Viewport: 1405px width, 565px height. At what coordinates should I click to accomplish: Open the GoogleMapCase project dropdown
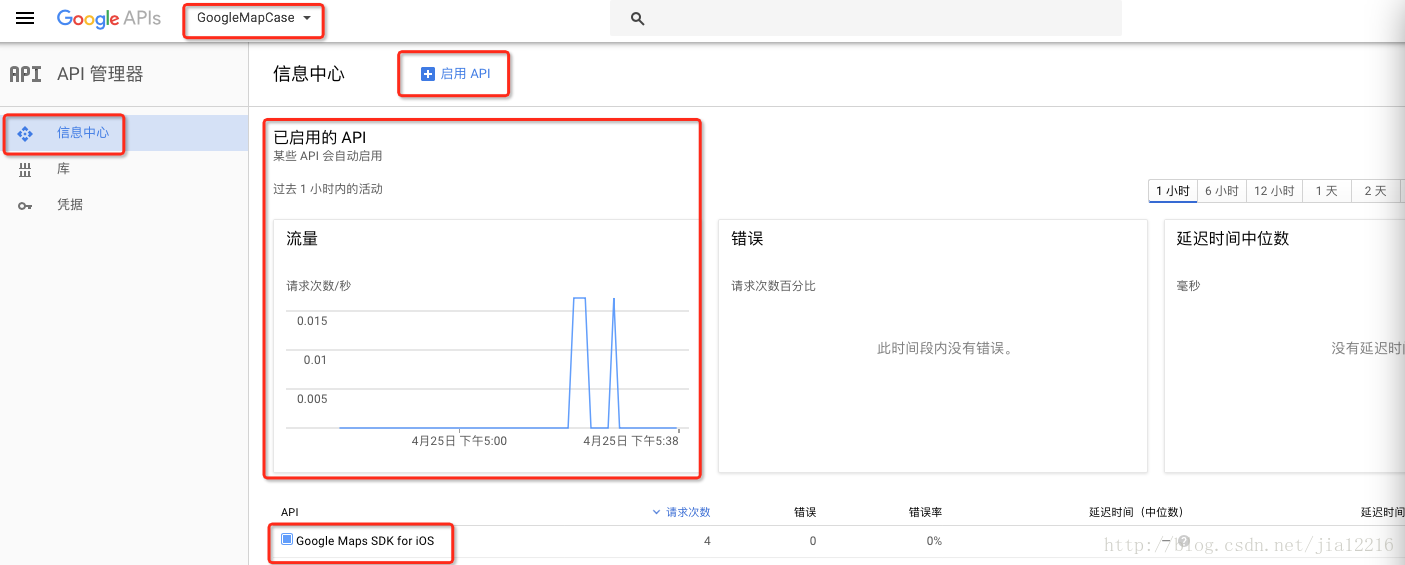pyautogui.click(x=254, y=19)
